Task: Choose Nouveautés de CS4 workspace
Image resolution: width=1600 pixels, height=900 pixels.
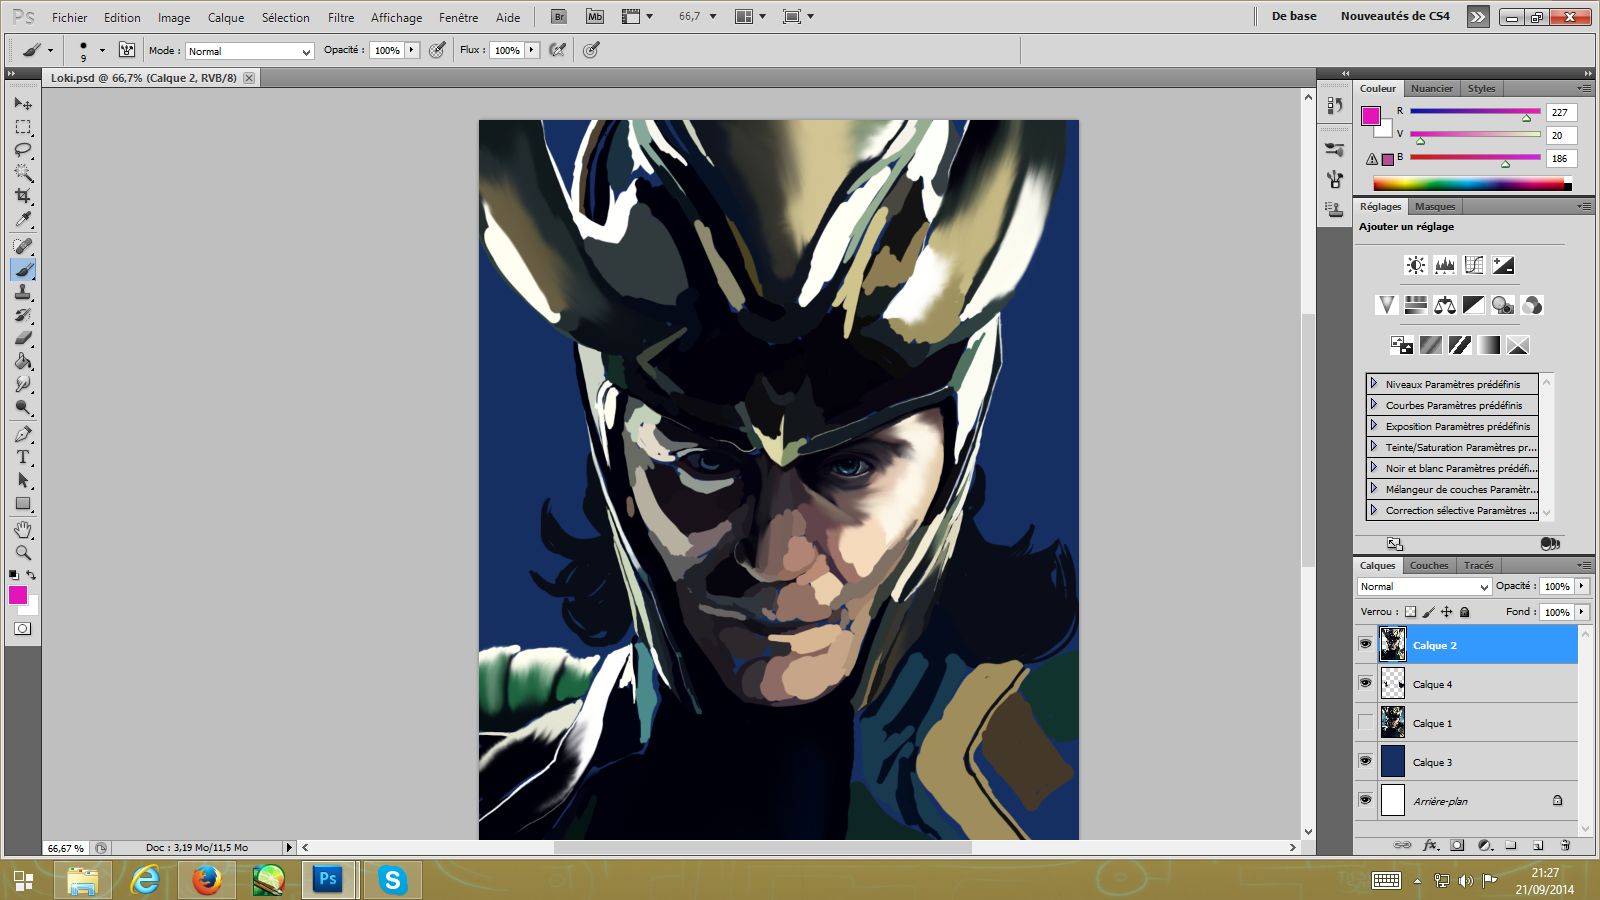Action: [1395, 16]
